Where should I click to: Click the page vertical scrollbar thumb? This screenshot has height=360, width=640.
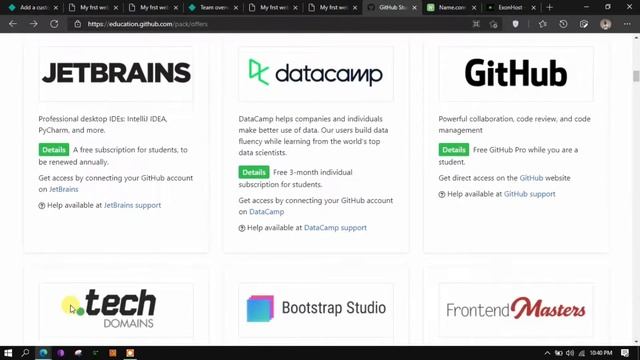pos(636,76)
